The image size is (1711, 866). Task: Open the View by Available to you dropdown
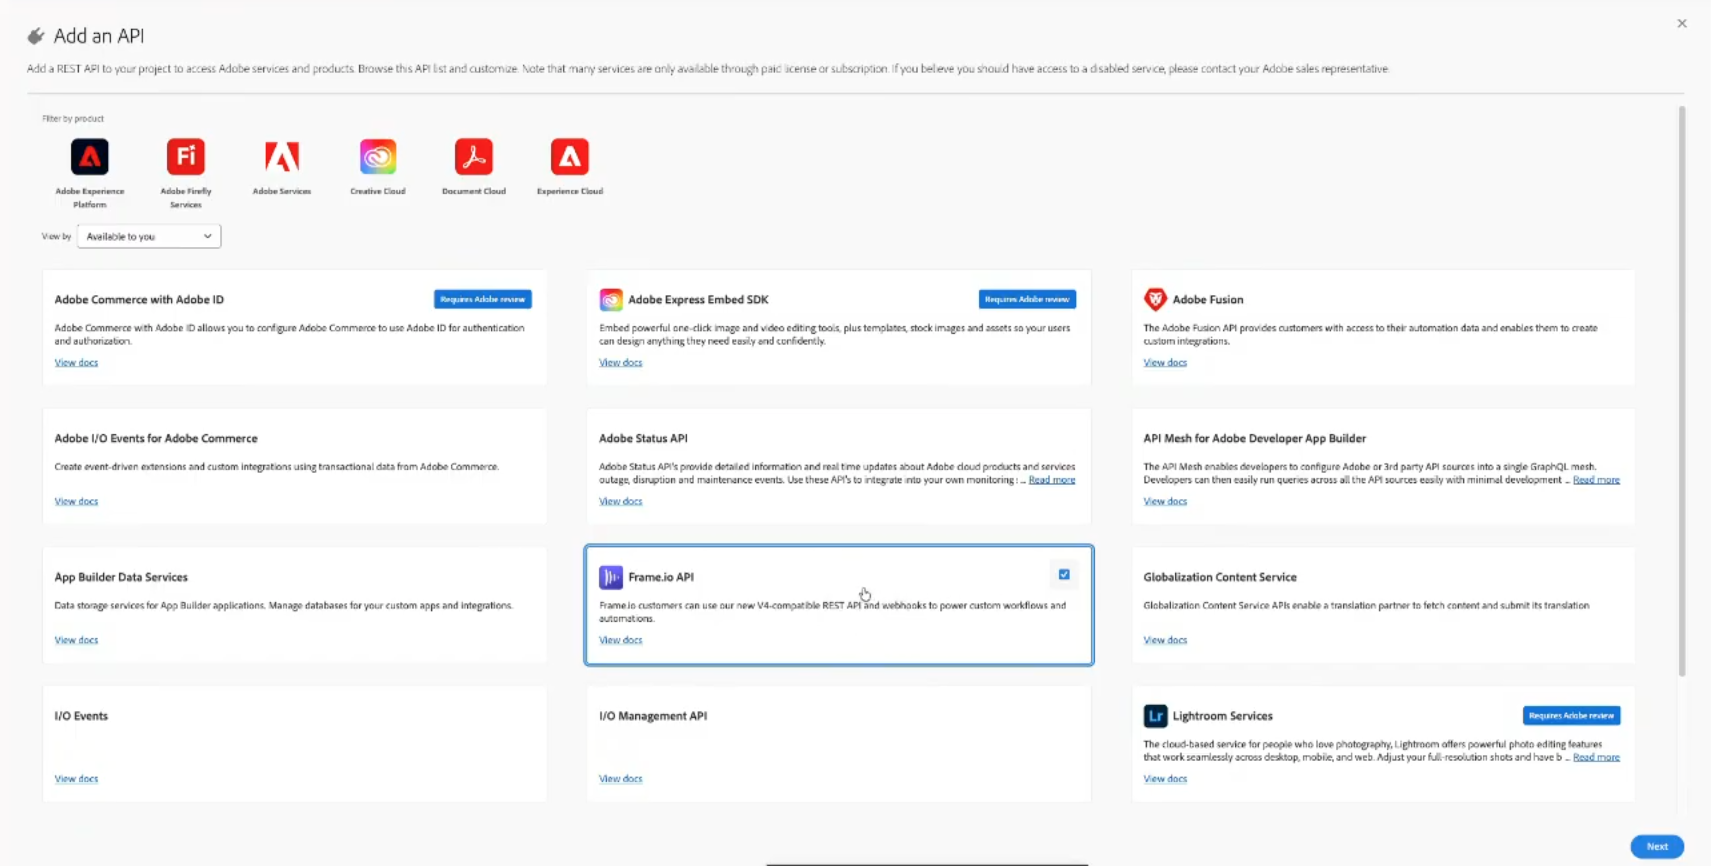(149, 236)
